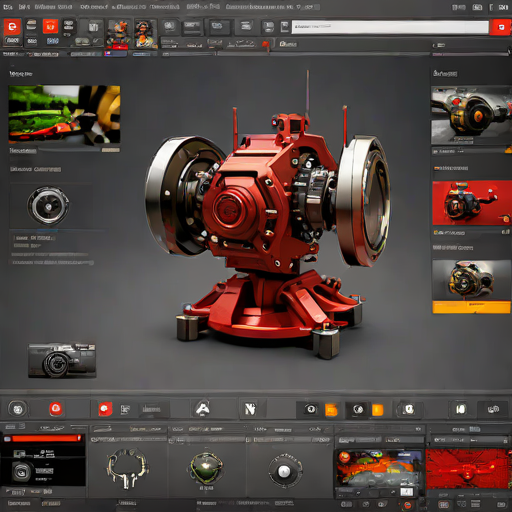Open the red background robot thumbnail
The height and width of the screenshot is (512, 512).
coord(471,203)
